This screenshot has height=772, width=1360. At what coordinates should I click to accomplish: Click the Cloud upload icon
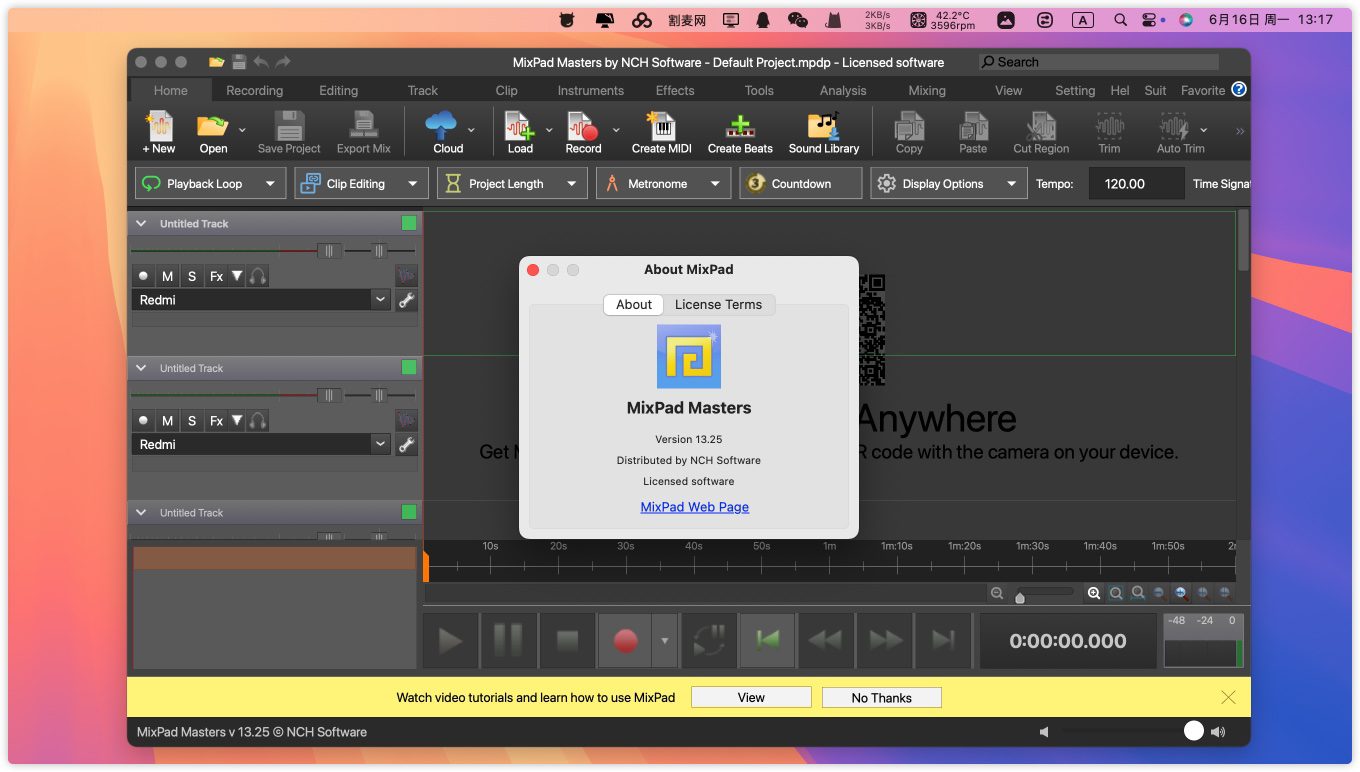tap(441, 127)
